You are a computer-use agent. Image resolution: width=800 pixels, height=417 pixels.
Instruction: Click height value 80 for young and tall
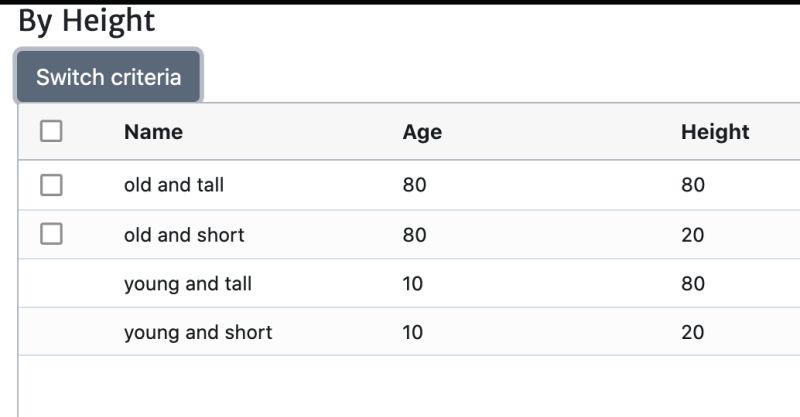coord(693,284)
